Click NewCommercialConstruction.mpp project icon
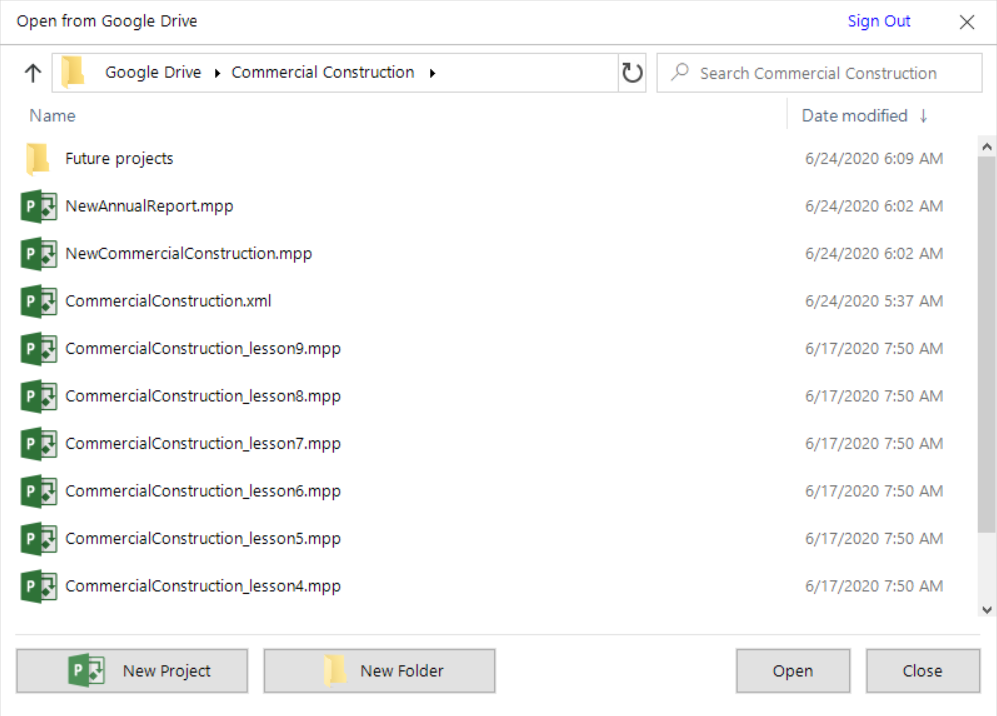The image size is (997, 716). pos(39,254)
